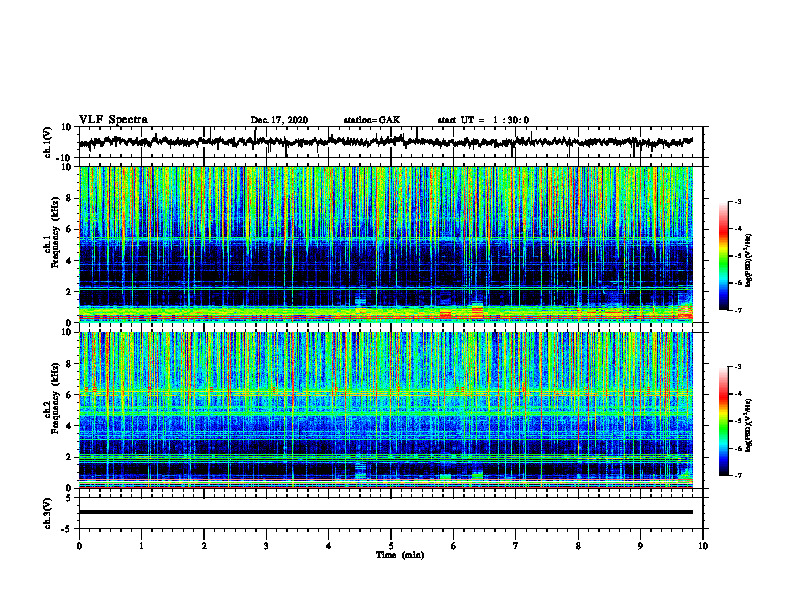Click time axis tick label "0"
792x612 pixels.
tap(79, 546)
